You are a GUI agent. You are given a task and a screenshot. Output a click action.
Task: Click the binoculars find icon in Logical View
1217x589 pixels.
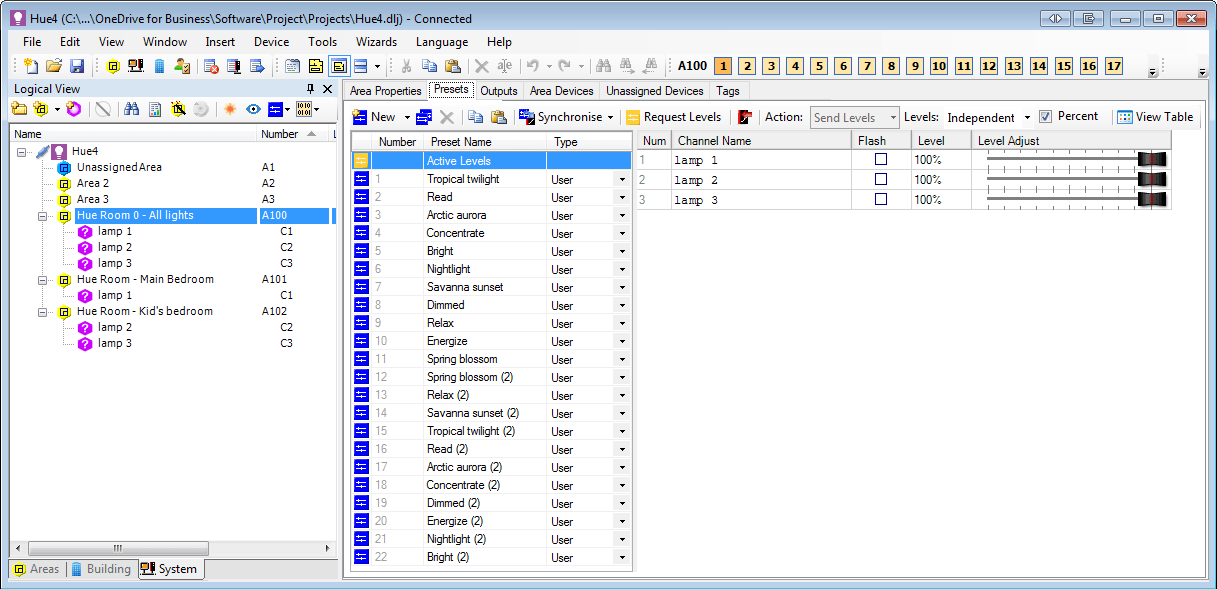click(x=132, y=109)
